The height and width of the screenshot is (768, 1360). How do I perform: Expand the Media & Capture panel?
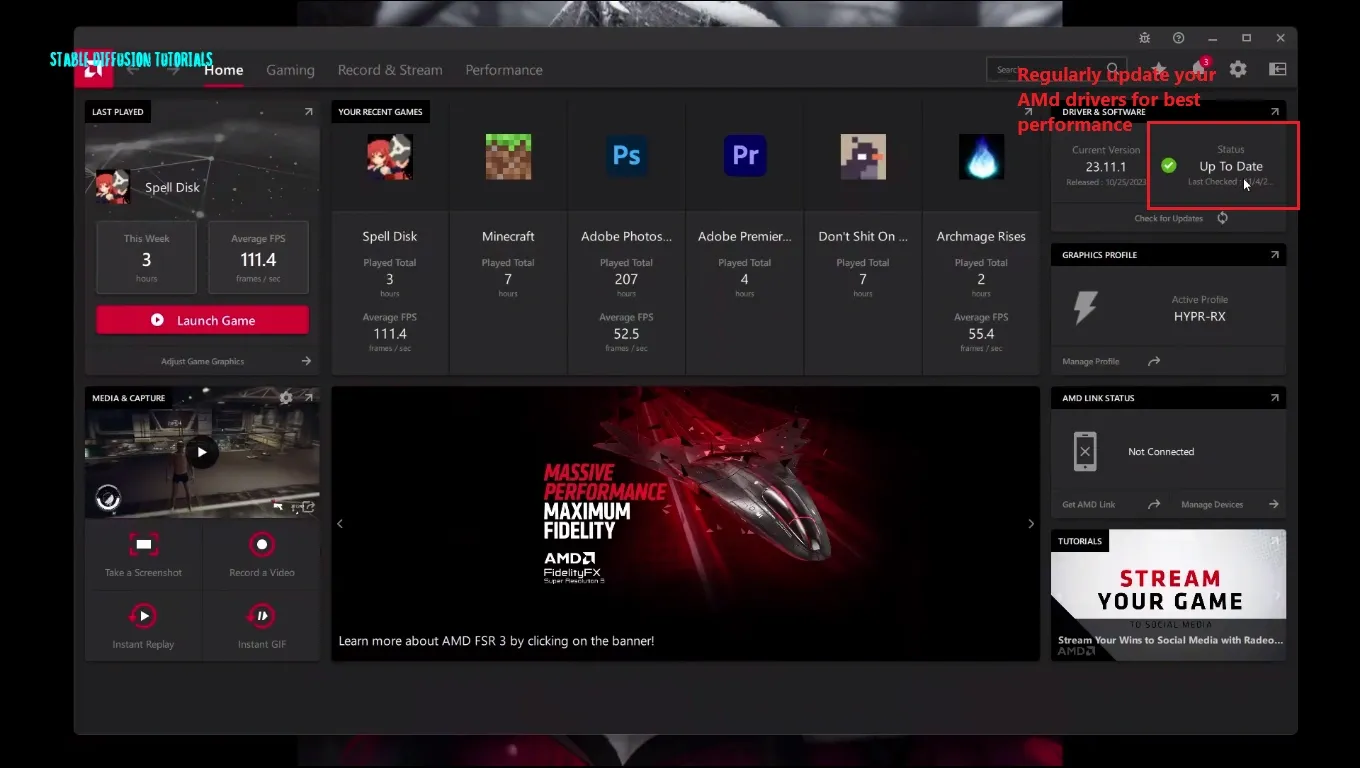tap(308, 398)
